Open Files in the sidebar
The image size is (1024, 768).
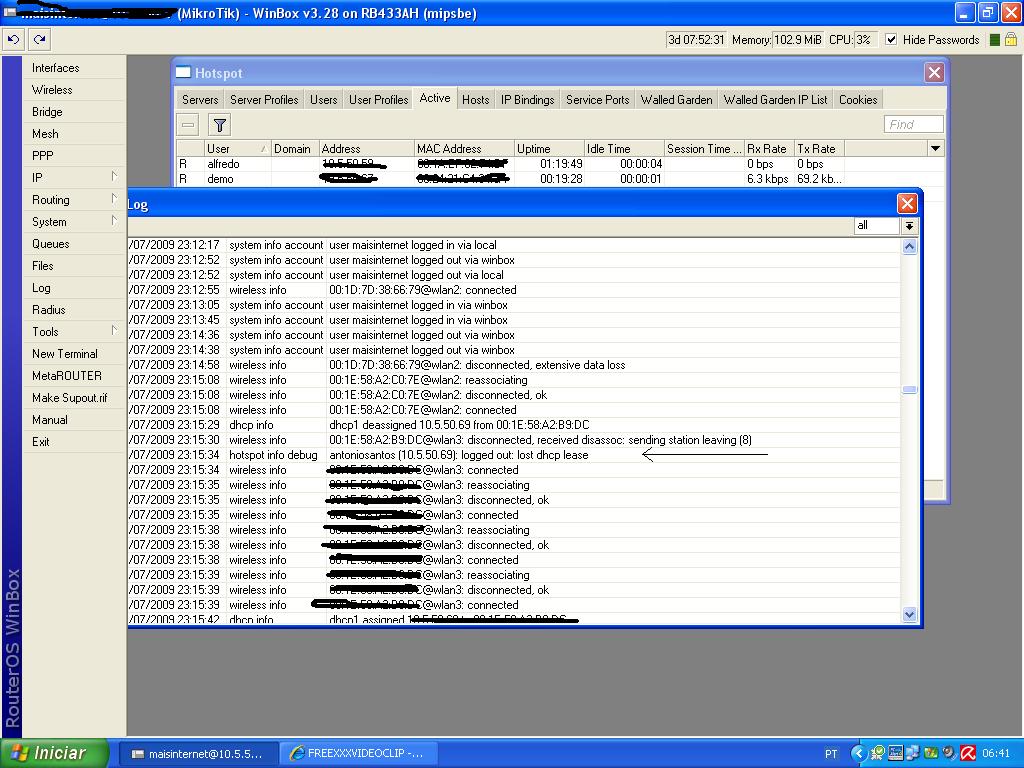(x=42, y=266)
